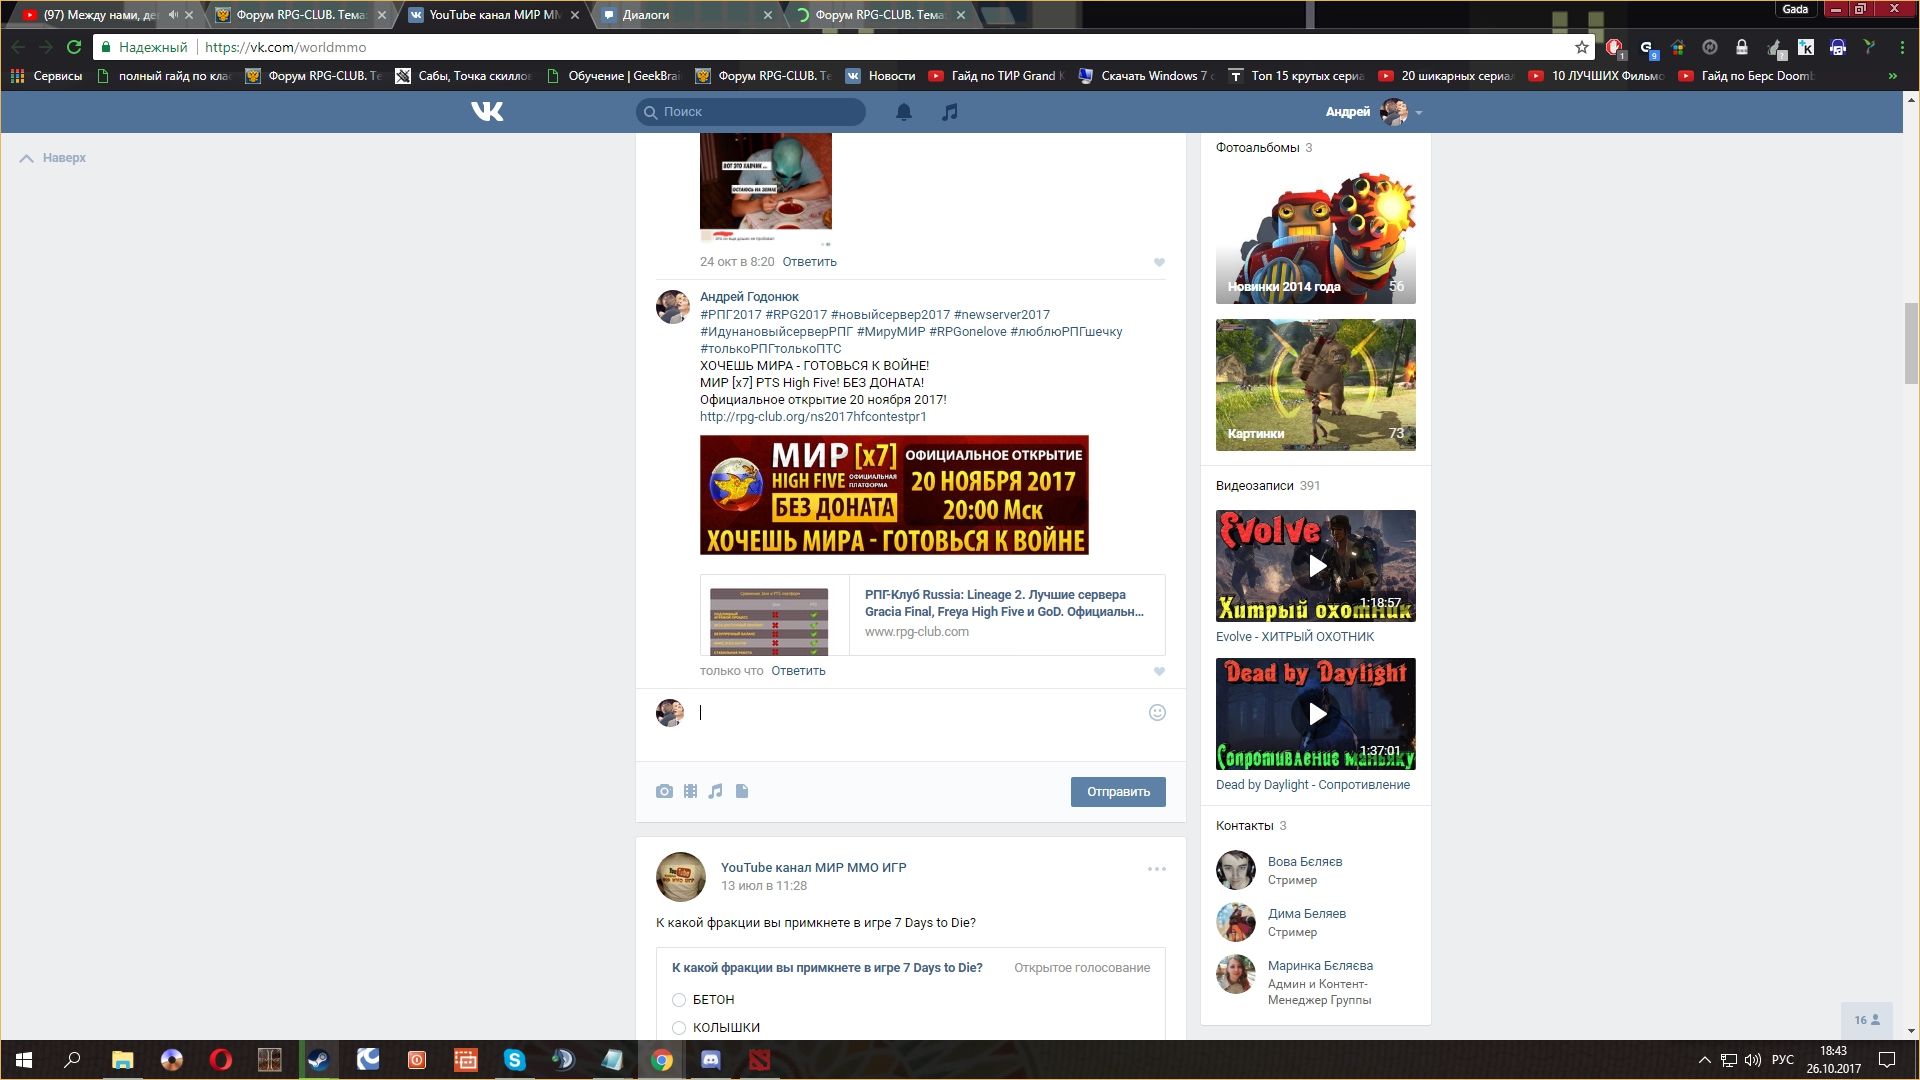Like the comment from 24 окт
The height and width of the screenshot is (1080, 1920).
1159,263
